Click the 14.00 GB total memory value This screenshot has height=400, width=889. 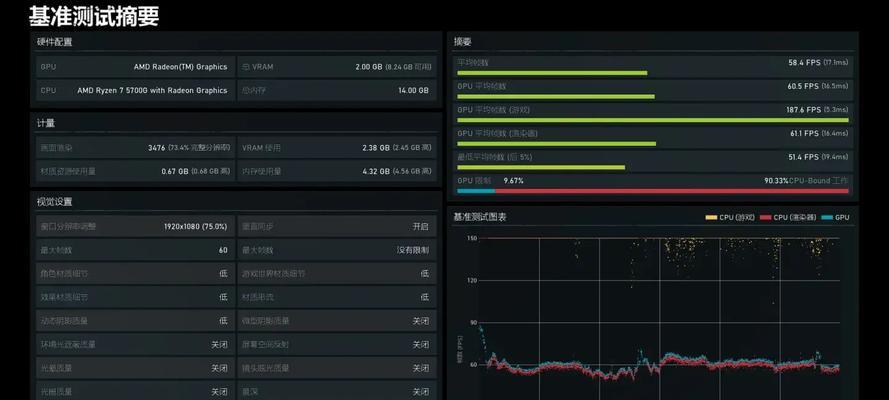tap(413, 91)
